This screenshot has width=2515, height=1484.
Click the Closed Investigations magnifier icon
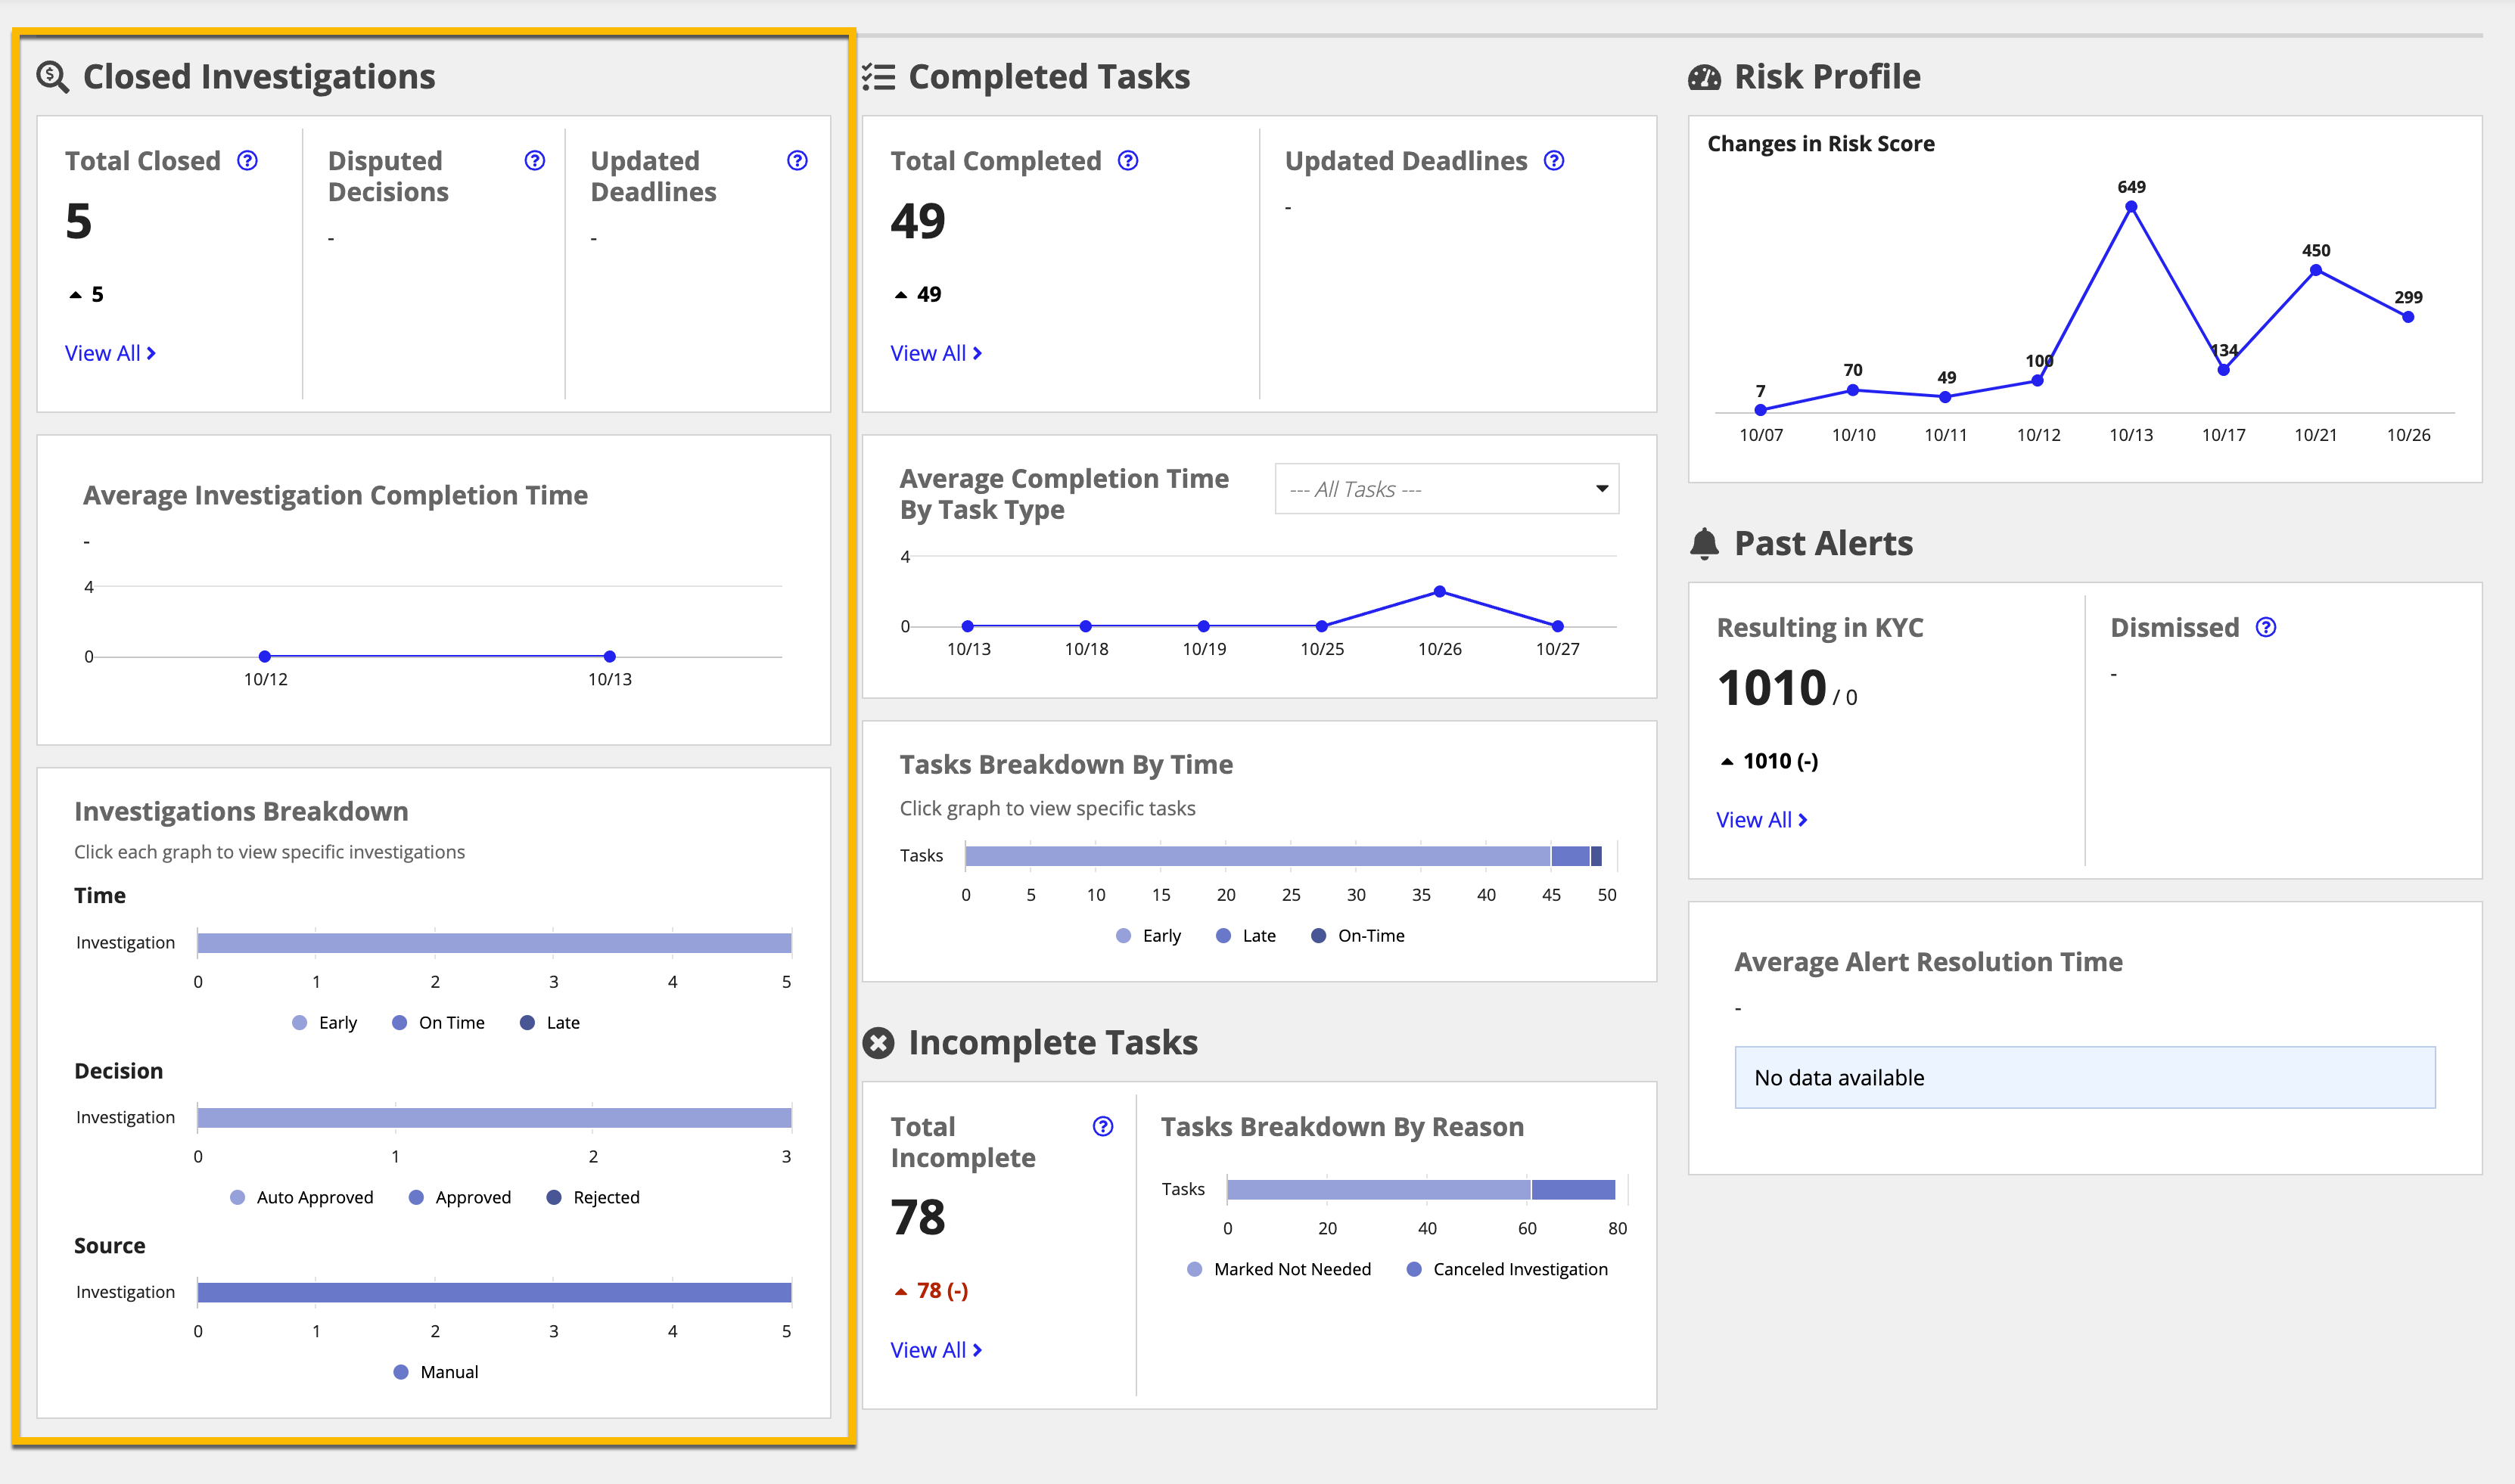click(52, 77)
